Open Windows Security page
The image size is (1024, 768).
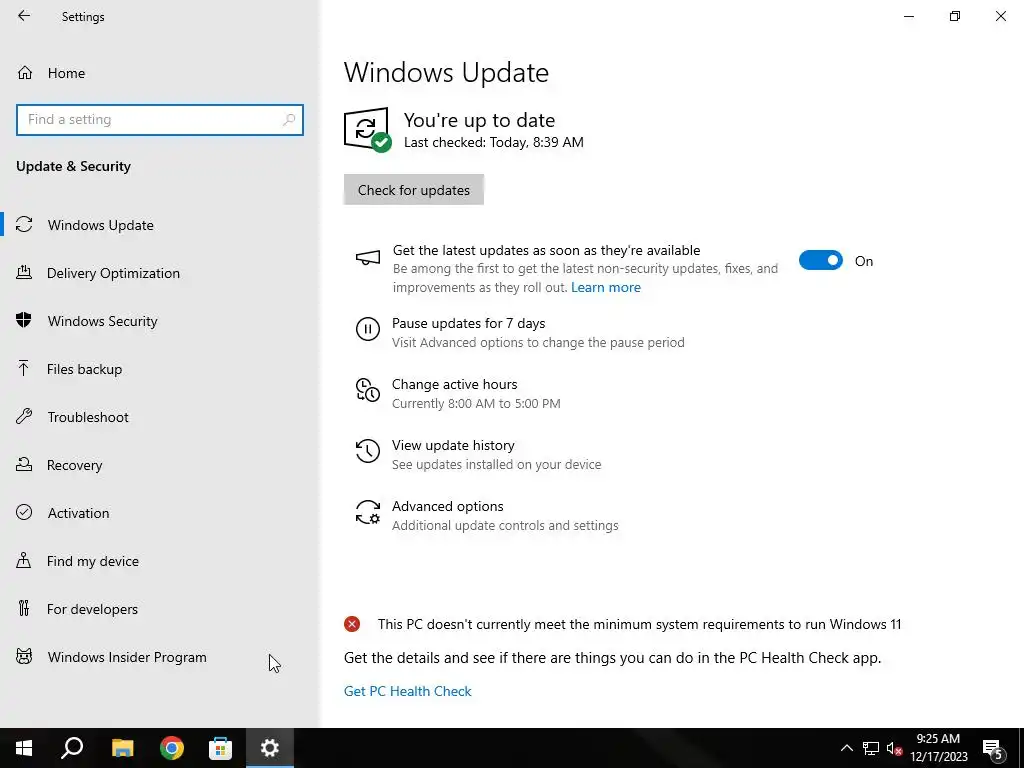coord(103,321)
